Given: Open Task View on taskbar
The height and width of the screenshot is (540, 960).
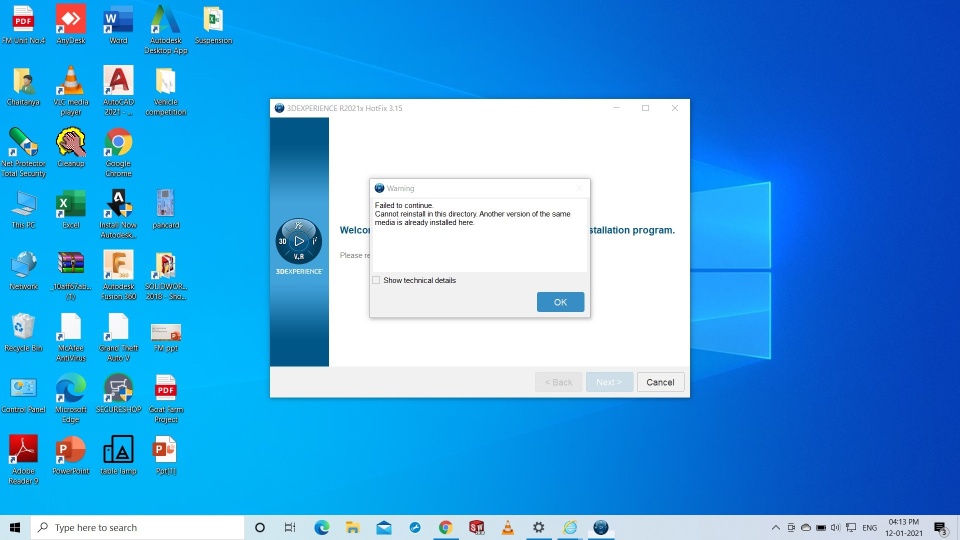Looking at the screenshot, I should coord(290,527).
